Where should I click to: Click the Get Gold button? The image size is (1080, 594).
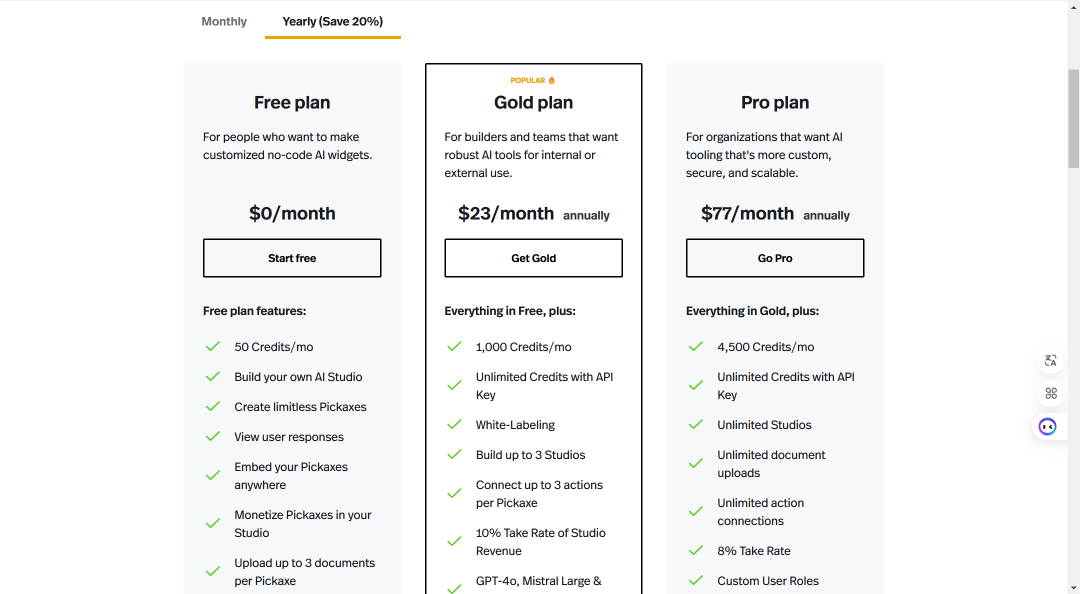coord(533,258)
